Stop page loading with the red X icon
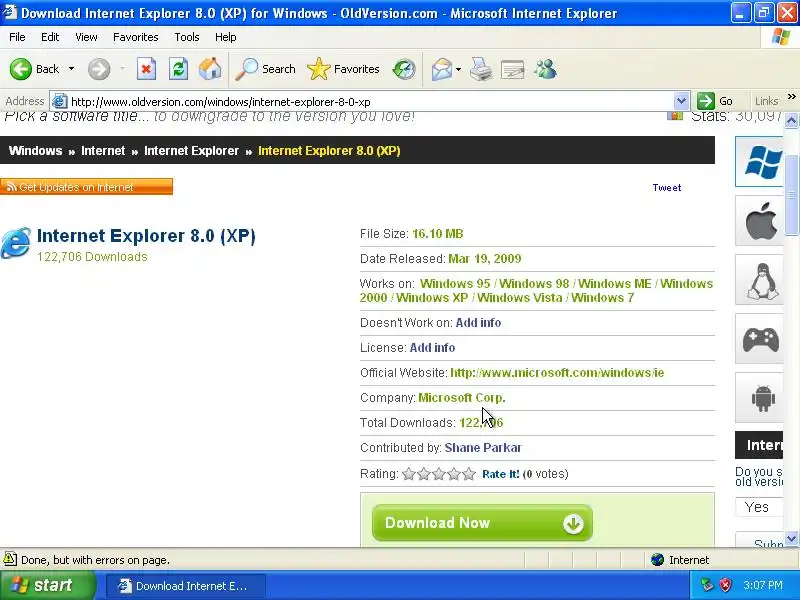800x600 pixels. [146, 69]
